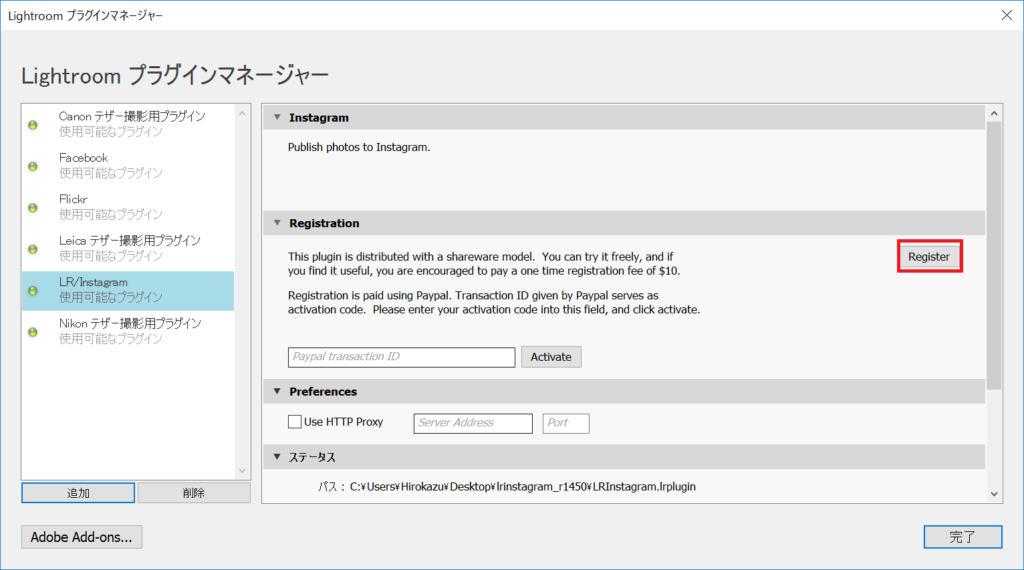Click the 'Publish photos to Instagram.' description
1024x570 pixels.
[359, 148]
